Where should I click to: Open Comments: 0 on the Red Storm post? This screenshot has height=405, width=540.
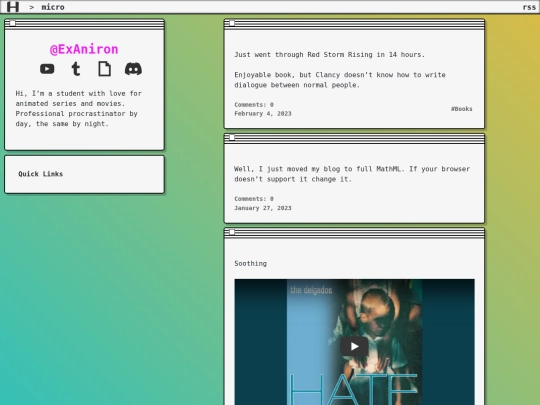(254, 104)
